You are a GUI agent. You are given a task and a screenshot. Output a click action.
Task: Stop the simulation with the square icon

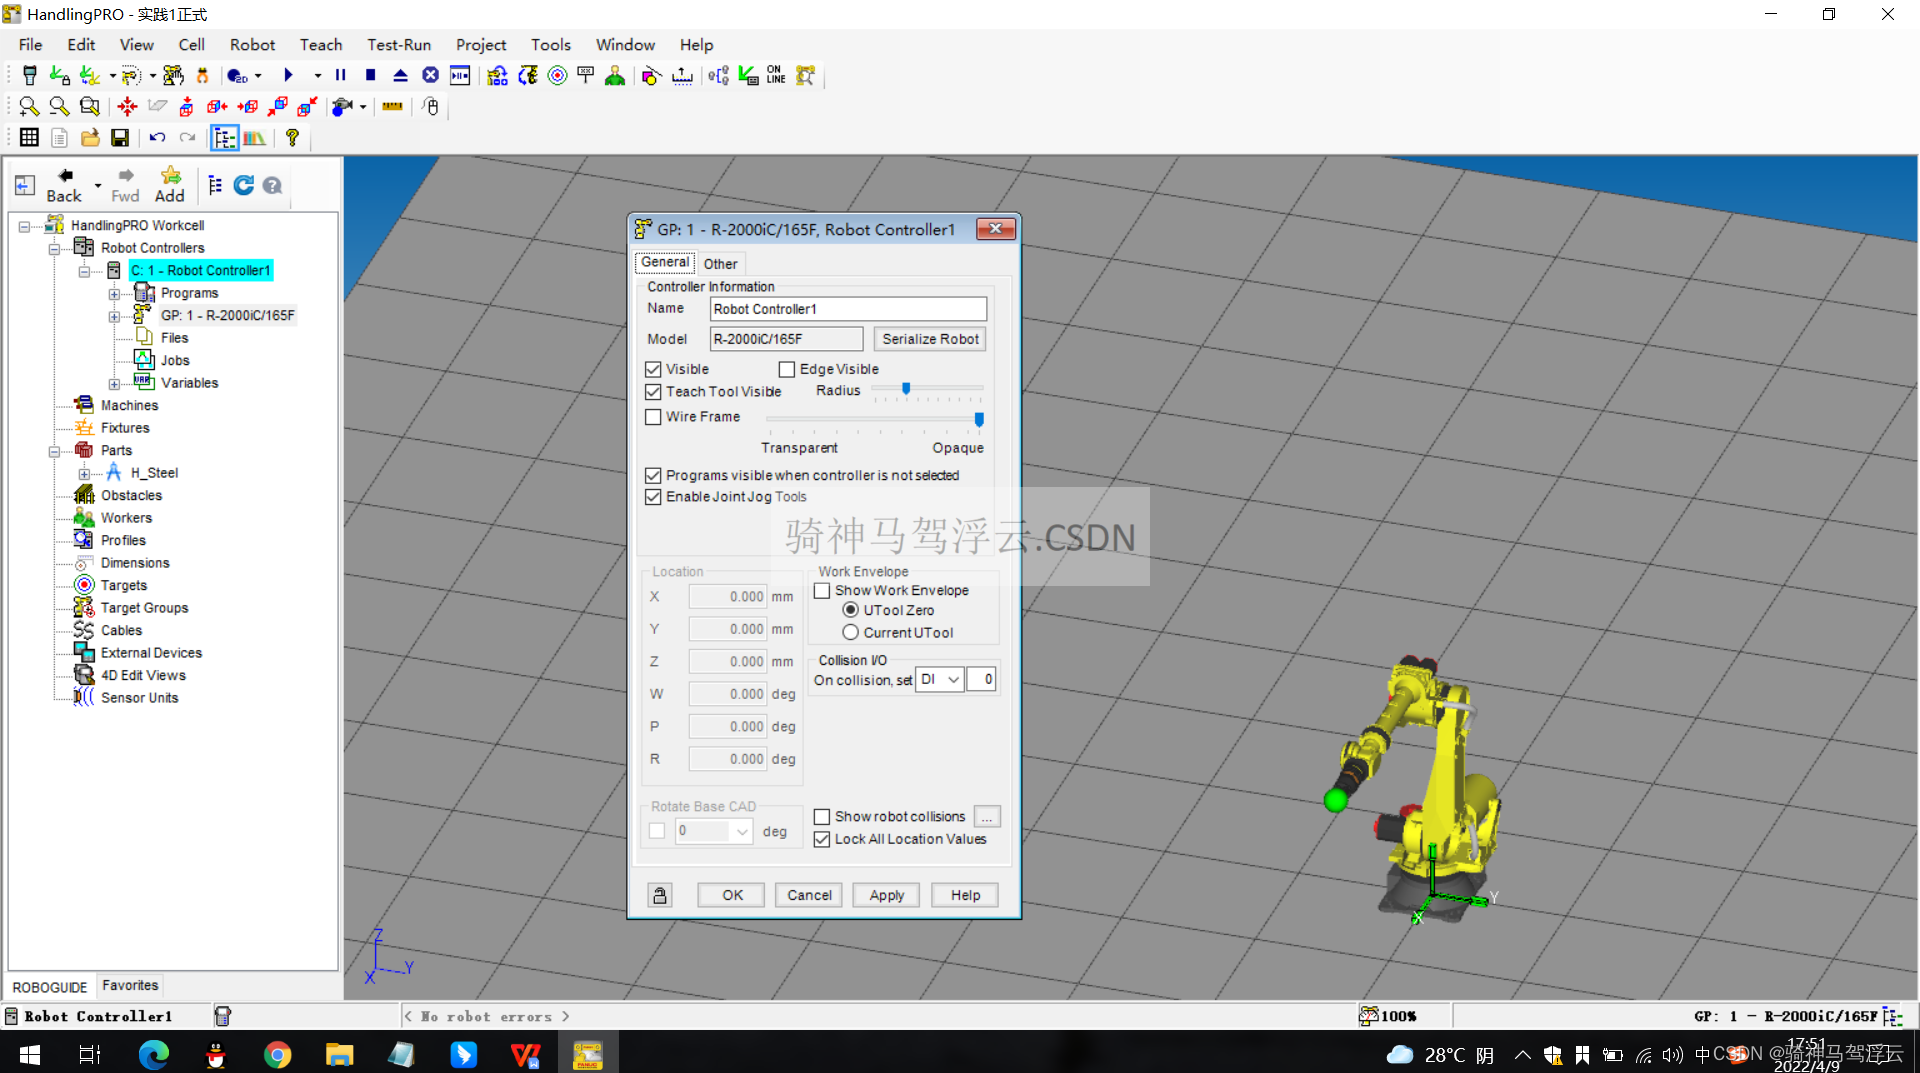(x=371, y=76)
